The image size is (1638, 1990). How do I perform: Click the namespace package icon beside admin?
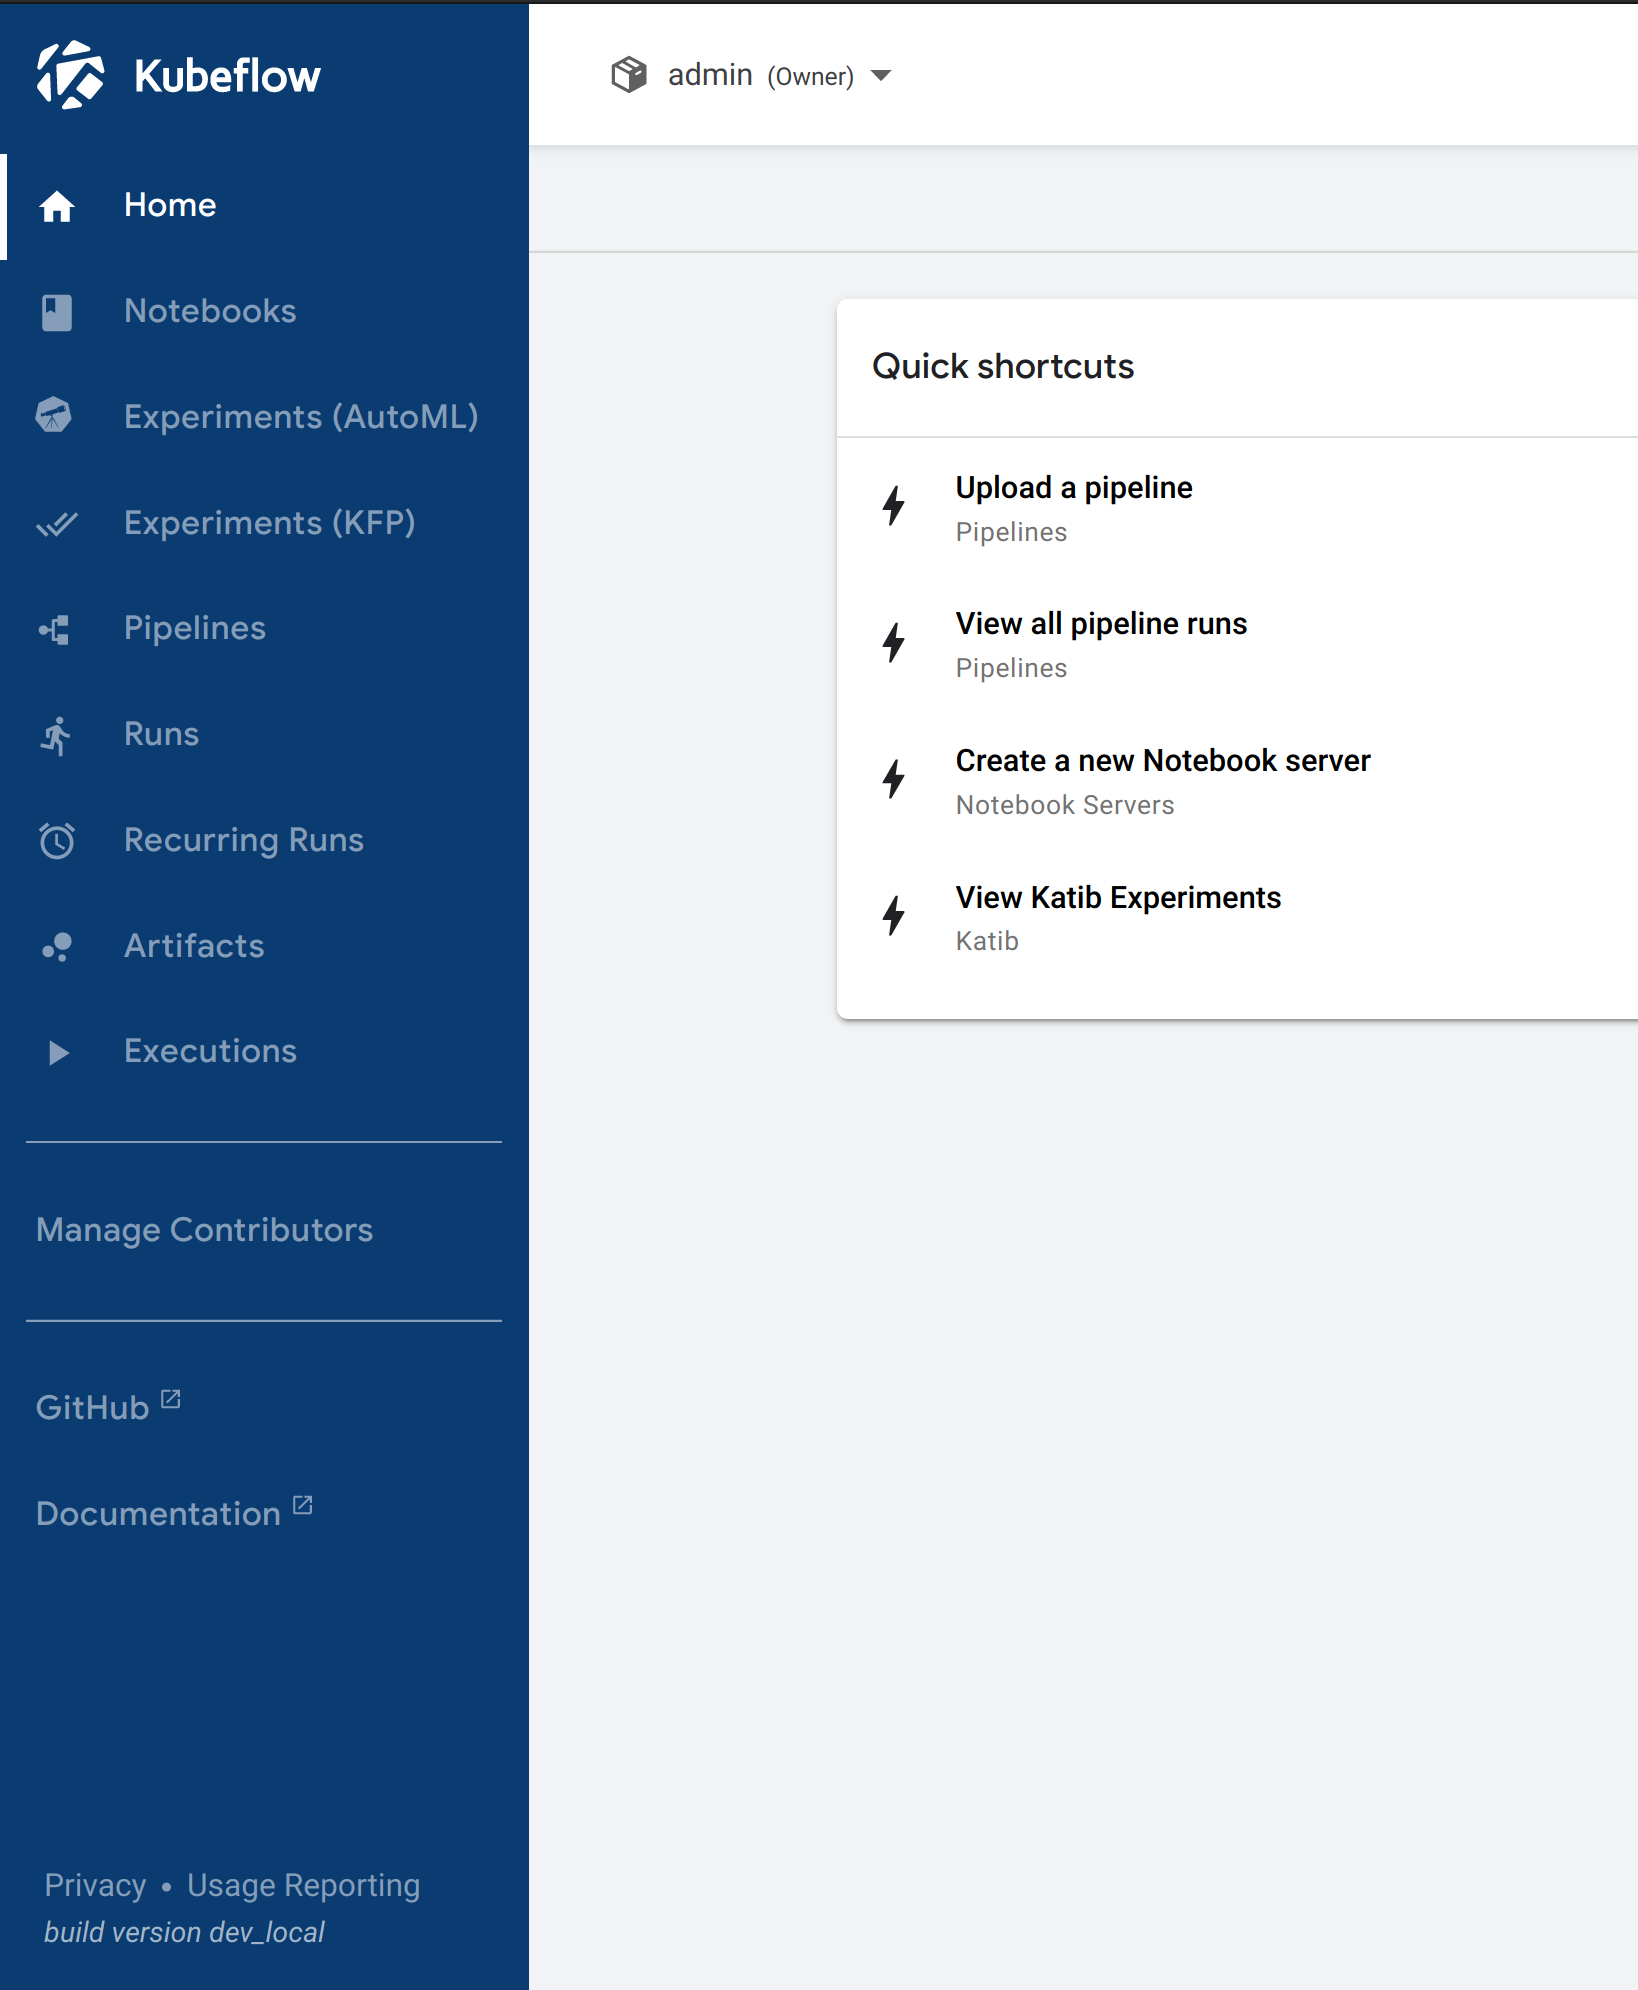click(x=628, y=74)
